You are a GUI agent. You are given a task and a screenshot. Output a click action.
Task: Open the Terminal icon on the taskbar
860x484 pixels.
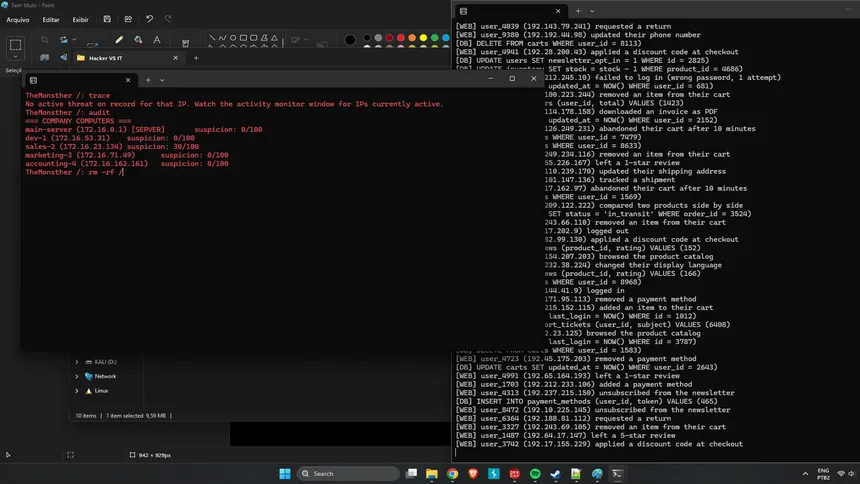coord(618,474)
